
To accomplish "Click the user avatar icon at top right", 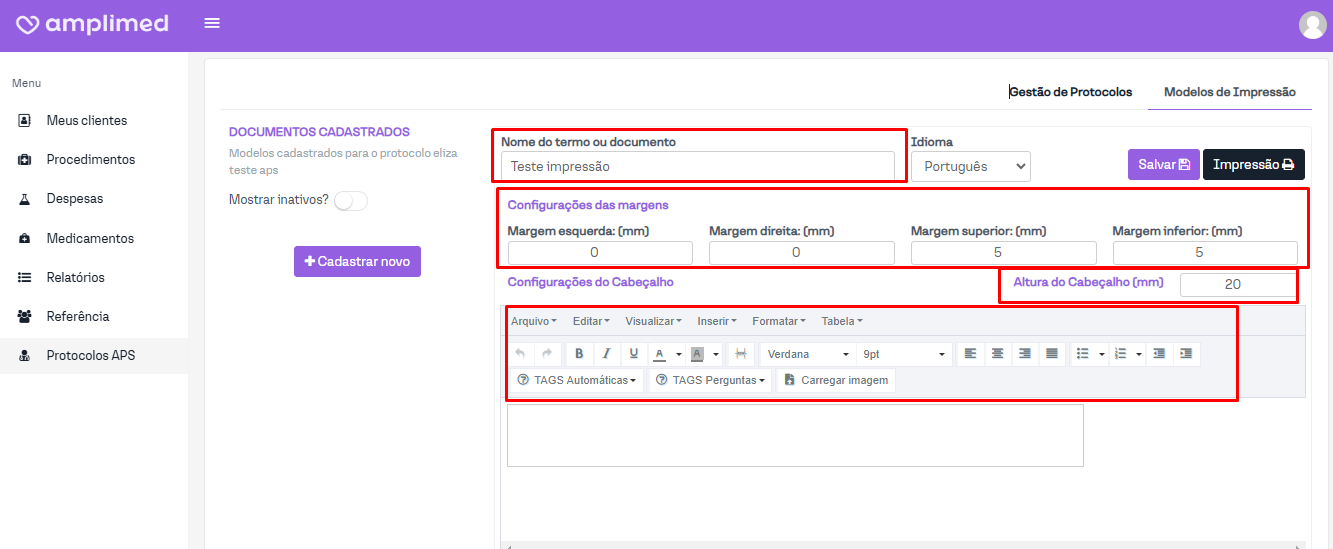I will [x=1312, y=25].
